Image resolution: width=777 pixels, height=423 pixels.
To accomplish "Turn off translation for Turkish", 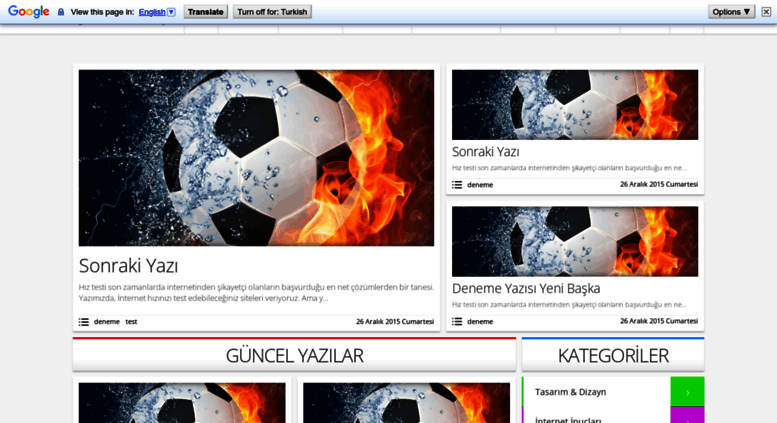I will tap(272, 12).
